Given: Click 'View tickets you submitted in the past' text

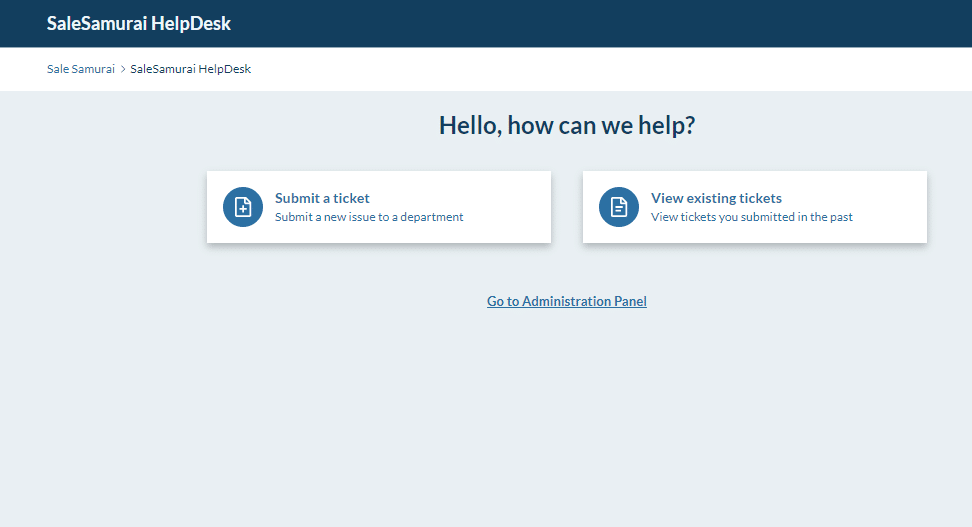Looking at the screenshot, I should pyautogui.click(x=751, y=217).
